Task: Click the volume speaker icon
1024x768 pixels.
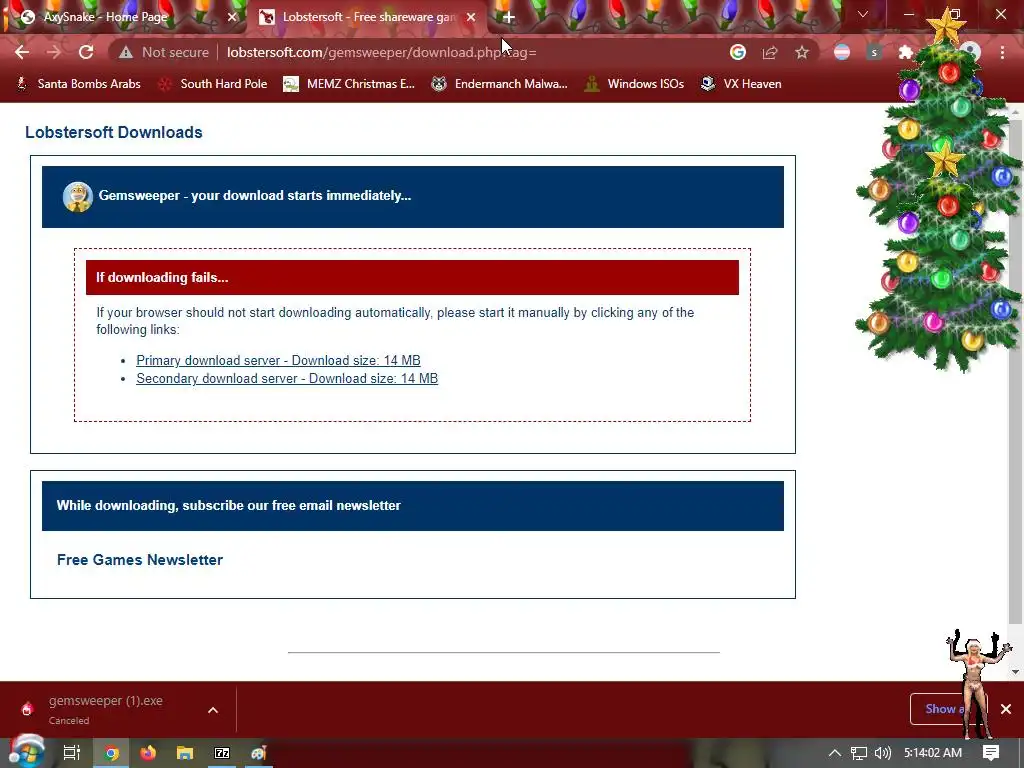Action: click(882, 753)
